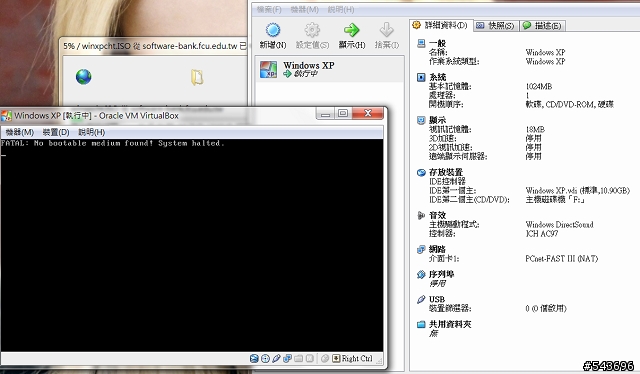Viewport: 640px width, 374px height.
Task: Open the Details (詳細資料) tab
Action: tap(441, 25)
